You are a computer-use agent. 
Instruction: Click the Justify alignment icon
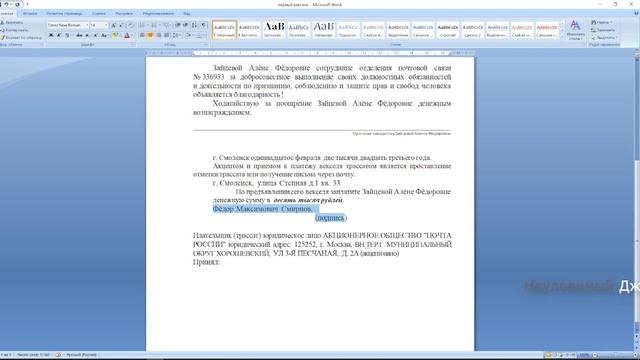coord(167,36)
